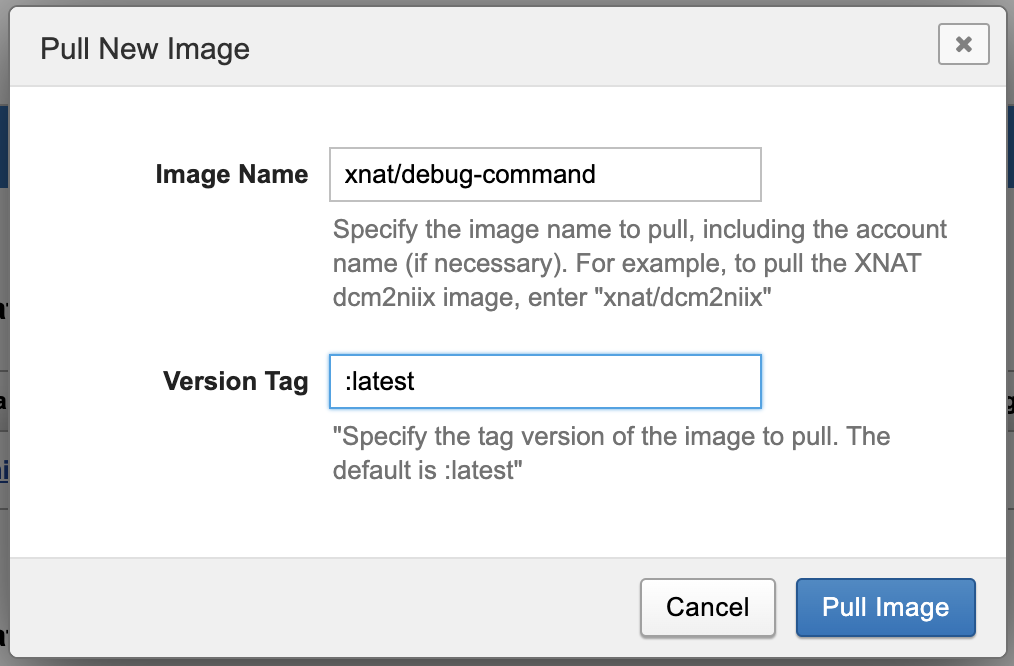The height and width of the screenshot is (666, 1014).
Task: Click the "Version Tag" field label
Action: [x=236, y=381]
